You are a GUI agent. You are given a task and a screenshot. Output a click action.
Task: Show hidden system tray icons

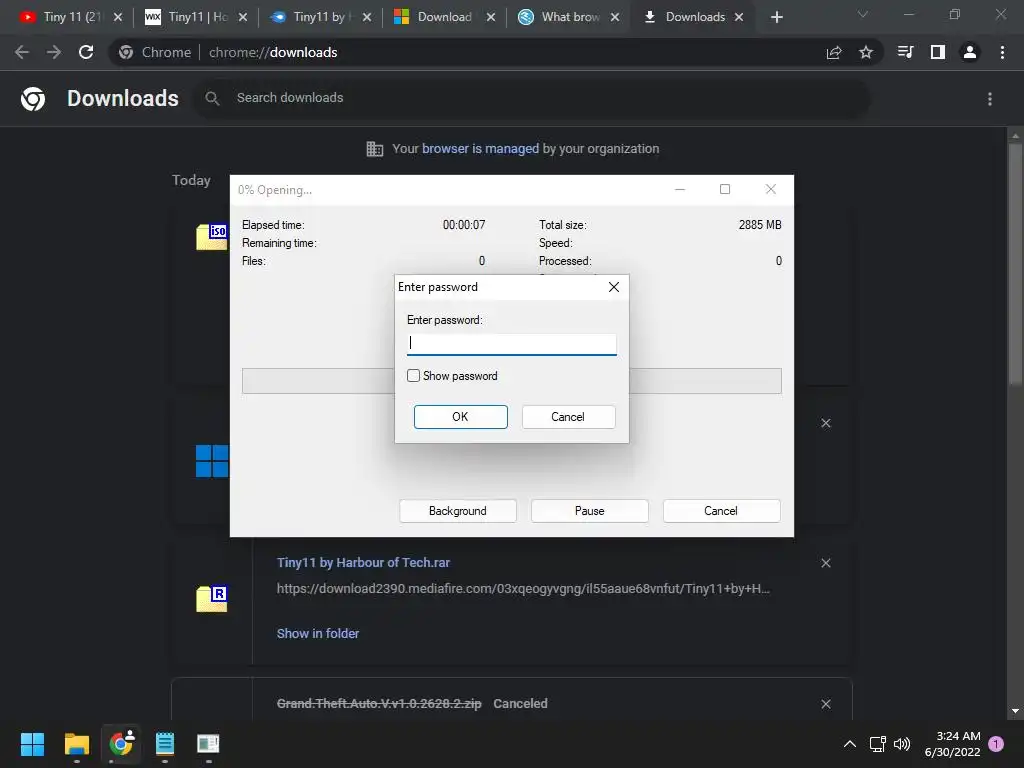pos(850,744)
